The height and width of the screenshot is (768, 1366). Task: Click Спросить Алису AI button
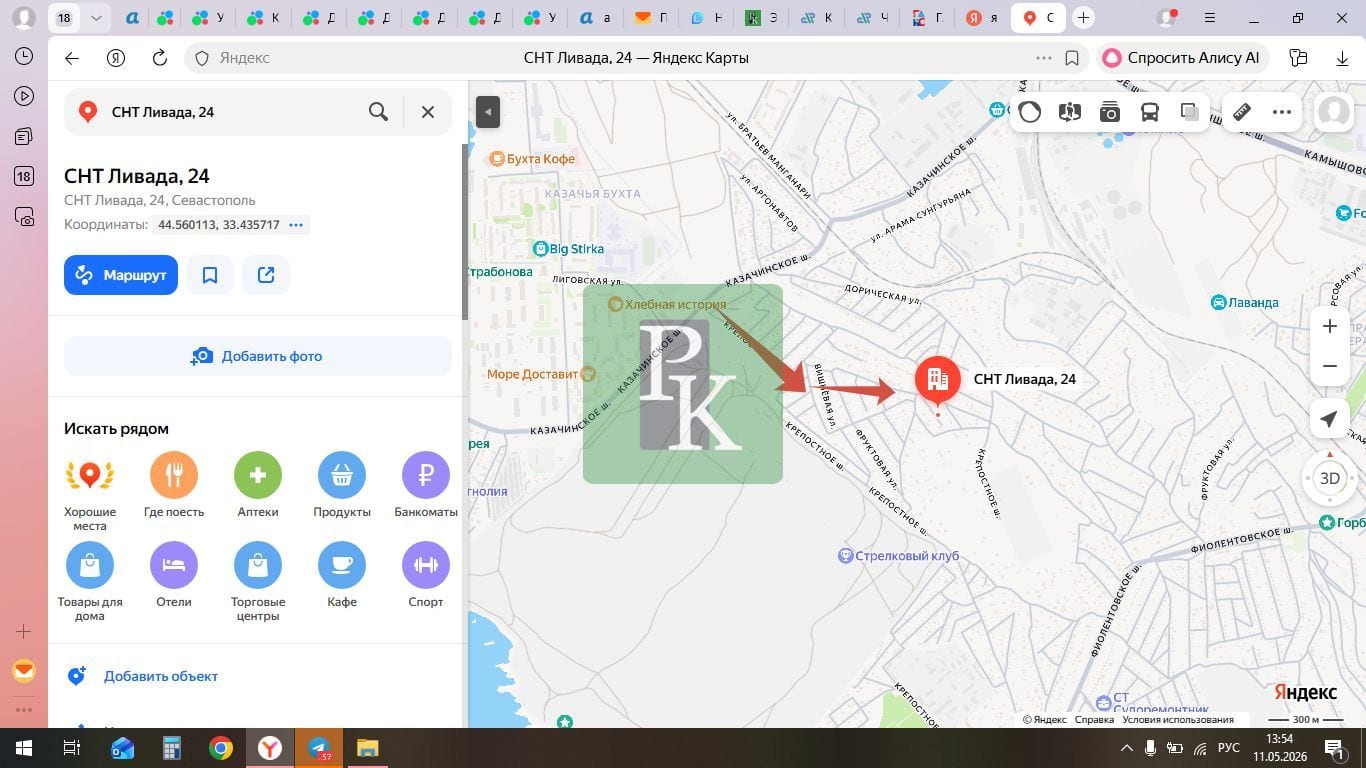tap(1184, 58)
